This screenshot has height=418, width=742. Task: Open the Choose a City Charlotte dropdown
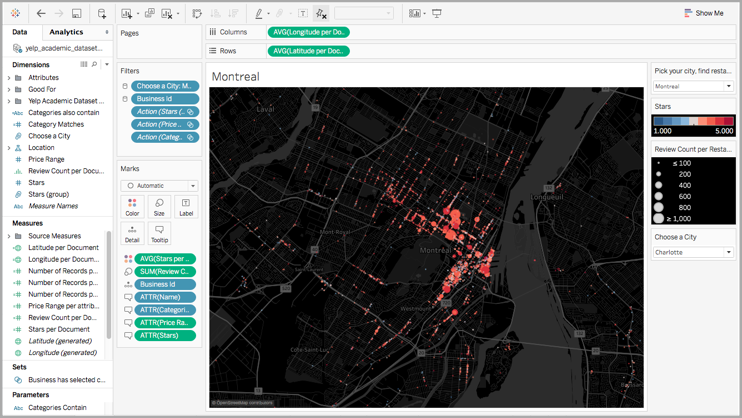click(693, 252)
